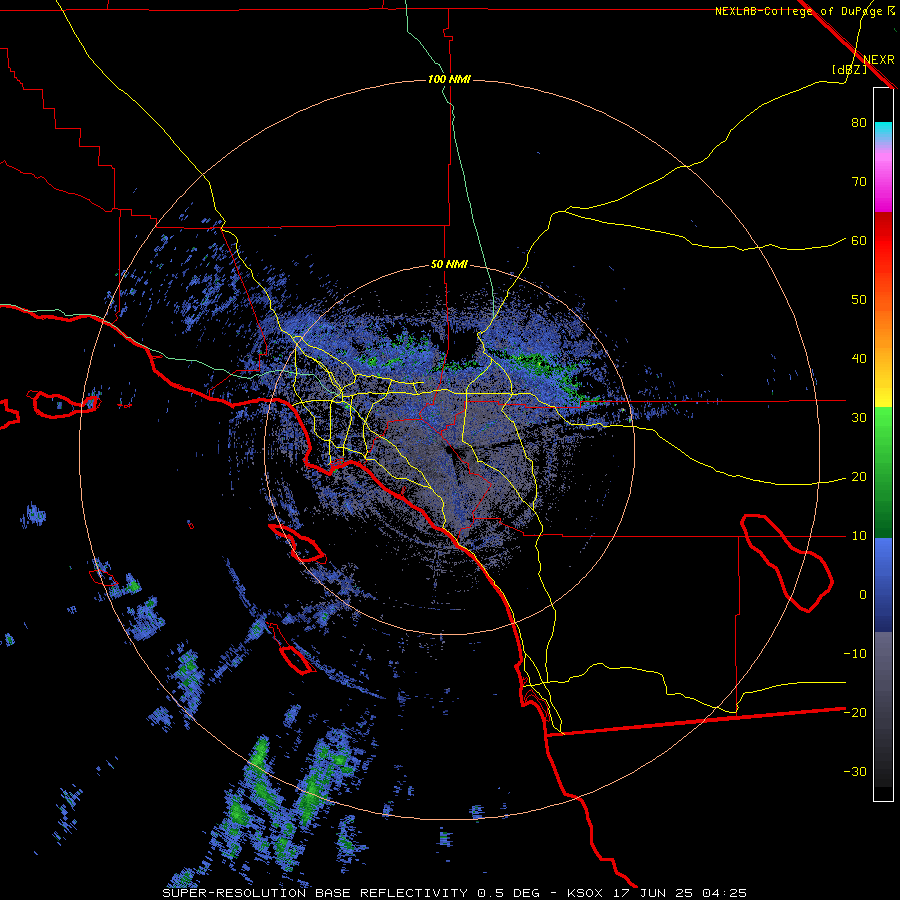Select the NEXLAB-College of DuPage credit text
The height and width of the screenshot is (900, 900).
click(800, 11)
